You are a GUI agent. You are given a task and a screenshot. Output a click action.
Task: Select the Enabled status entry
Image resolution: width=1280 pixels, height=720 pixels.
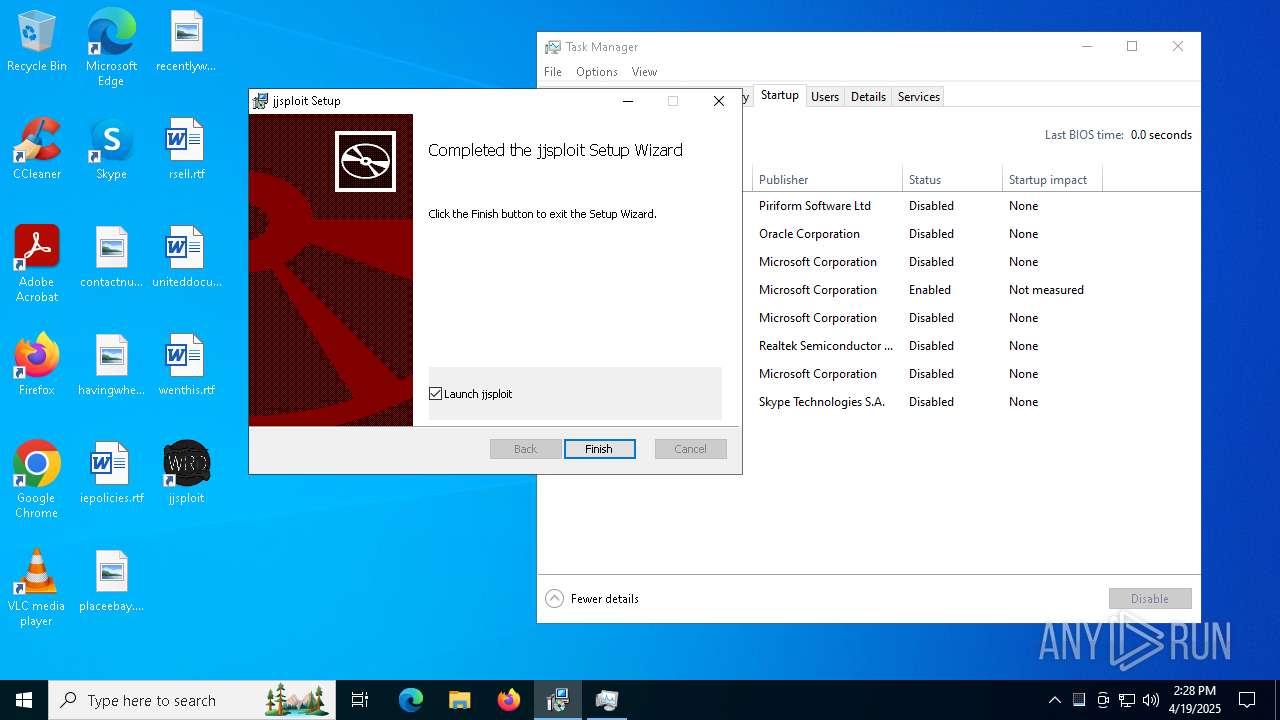pos(930,290)
